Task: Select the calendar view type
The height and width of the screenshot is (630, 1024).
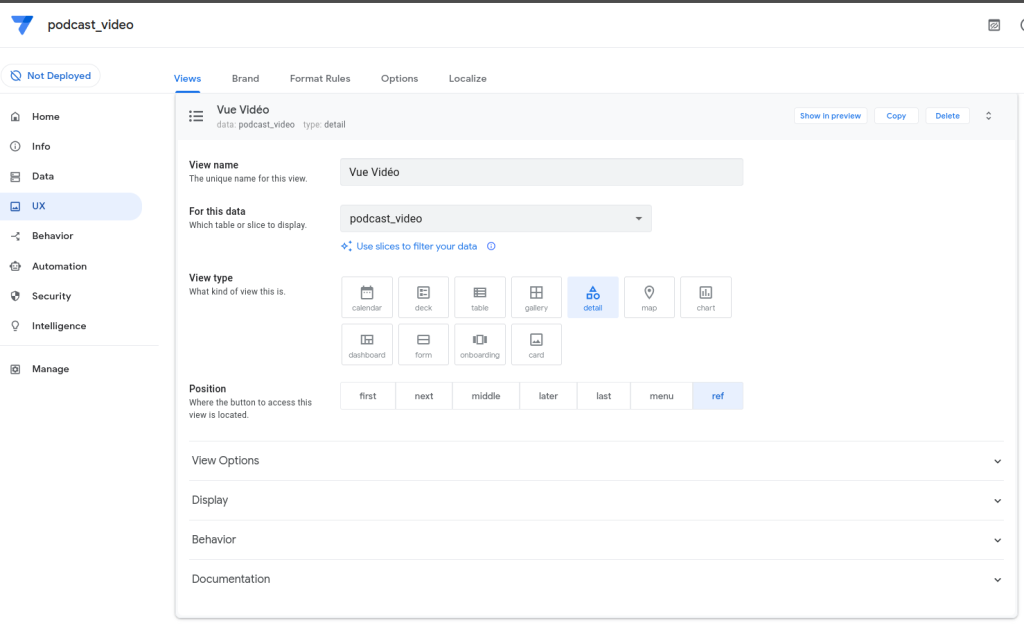Action: (x=367, y=298)
